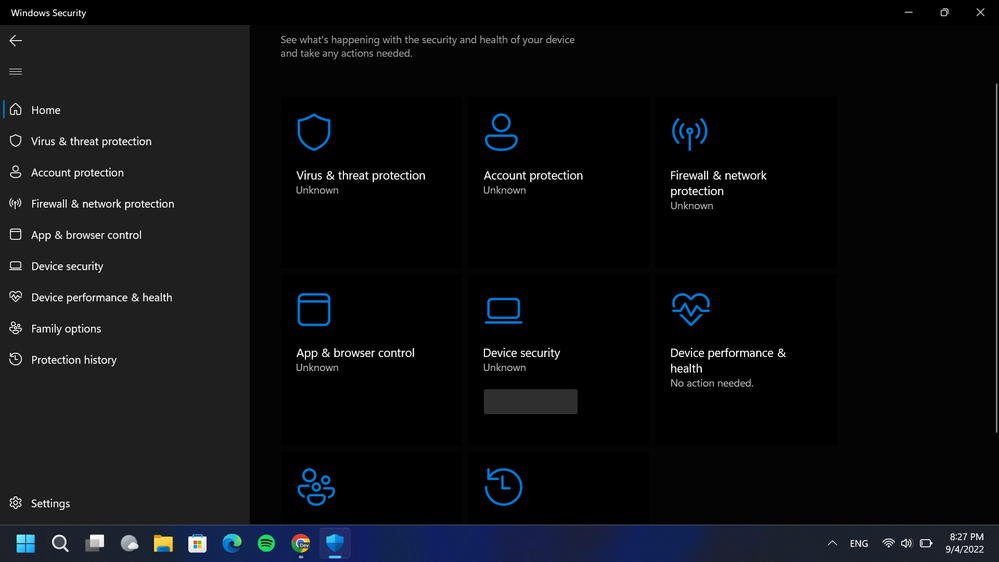The width and height of the screenshot is (999, 562).
Task: Open Microsoft Store from taskbar
Action: (198, 544)
